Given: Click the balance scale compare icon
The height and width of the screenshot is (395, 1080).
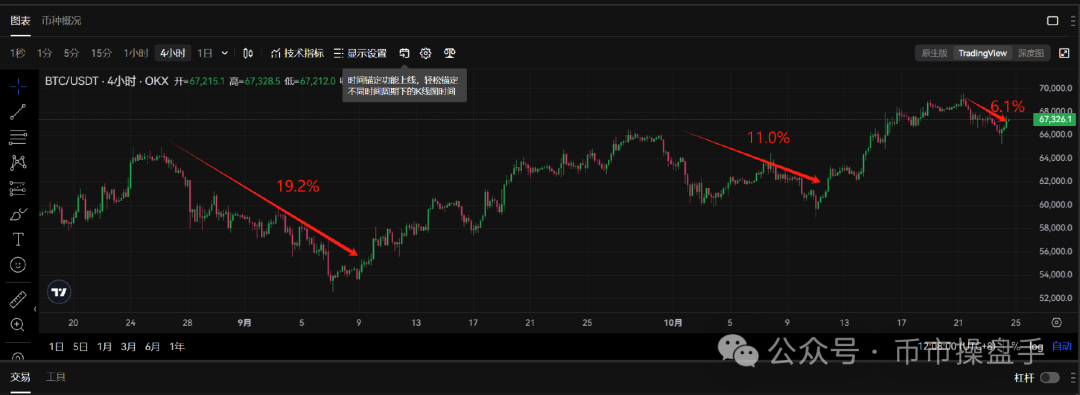Looking at the screenshot, I should [x=450, y=53].
